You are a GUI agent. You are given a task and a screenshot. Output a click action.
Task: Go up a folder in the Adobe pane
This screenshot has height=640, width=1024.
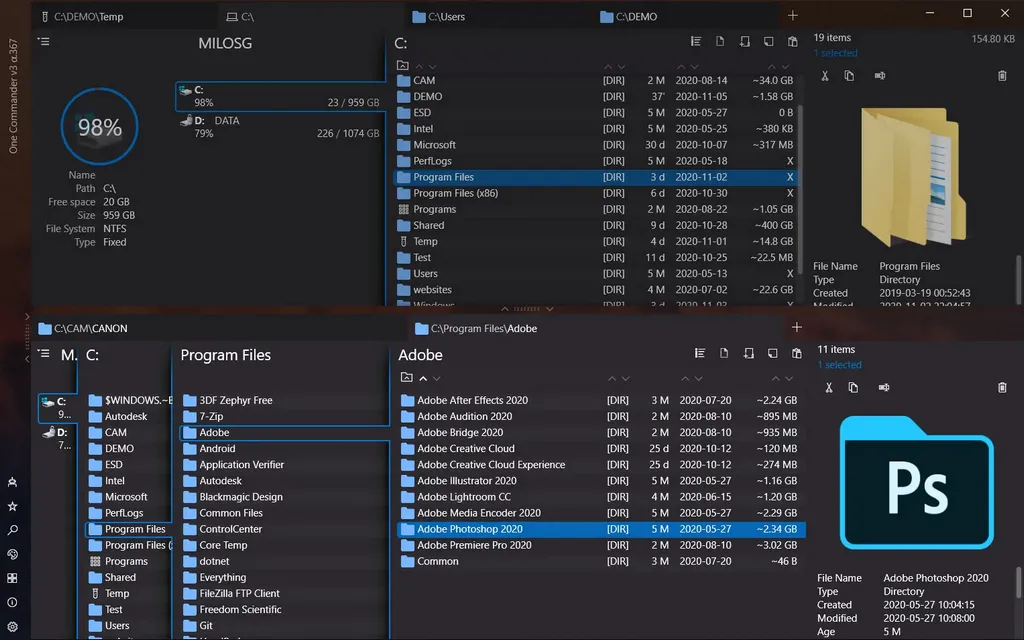(406, 377)
